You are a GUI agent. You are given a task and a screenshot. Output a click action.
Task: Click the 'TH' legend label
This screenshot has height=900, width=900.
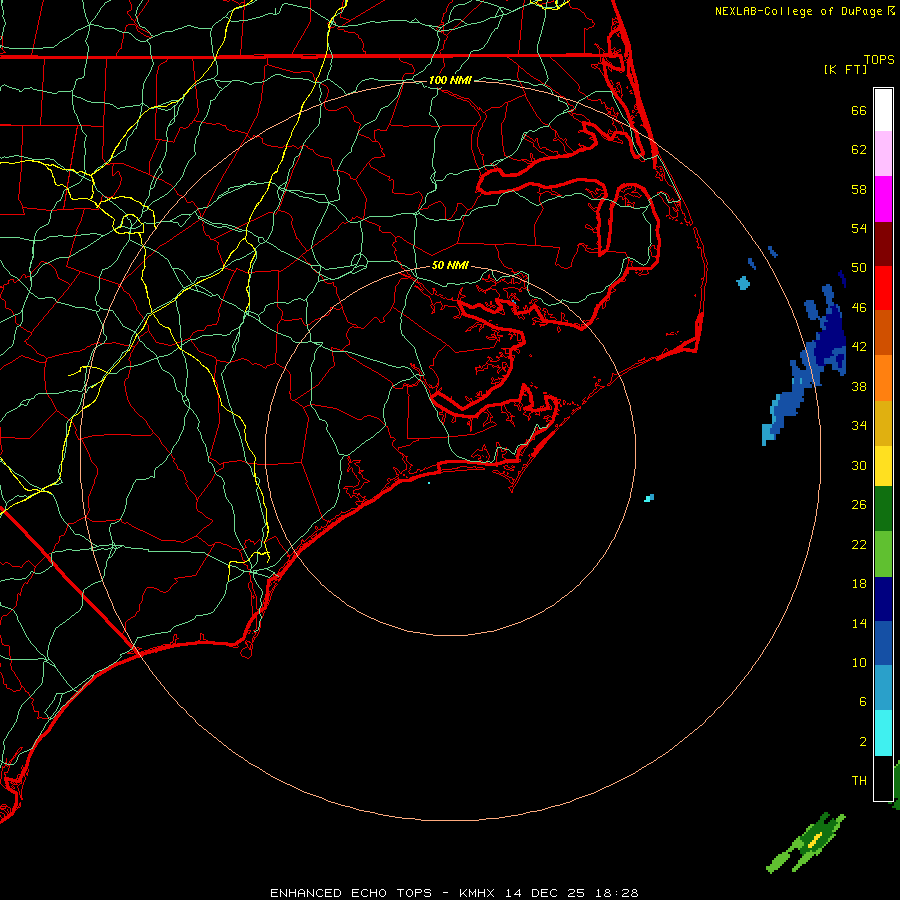[x=859, y=781]
